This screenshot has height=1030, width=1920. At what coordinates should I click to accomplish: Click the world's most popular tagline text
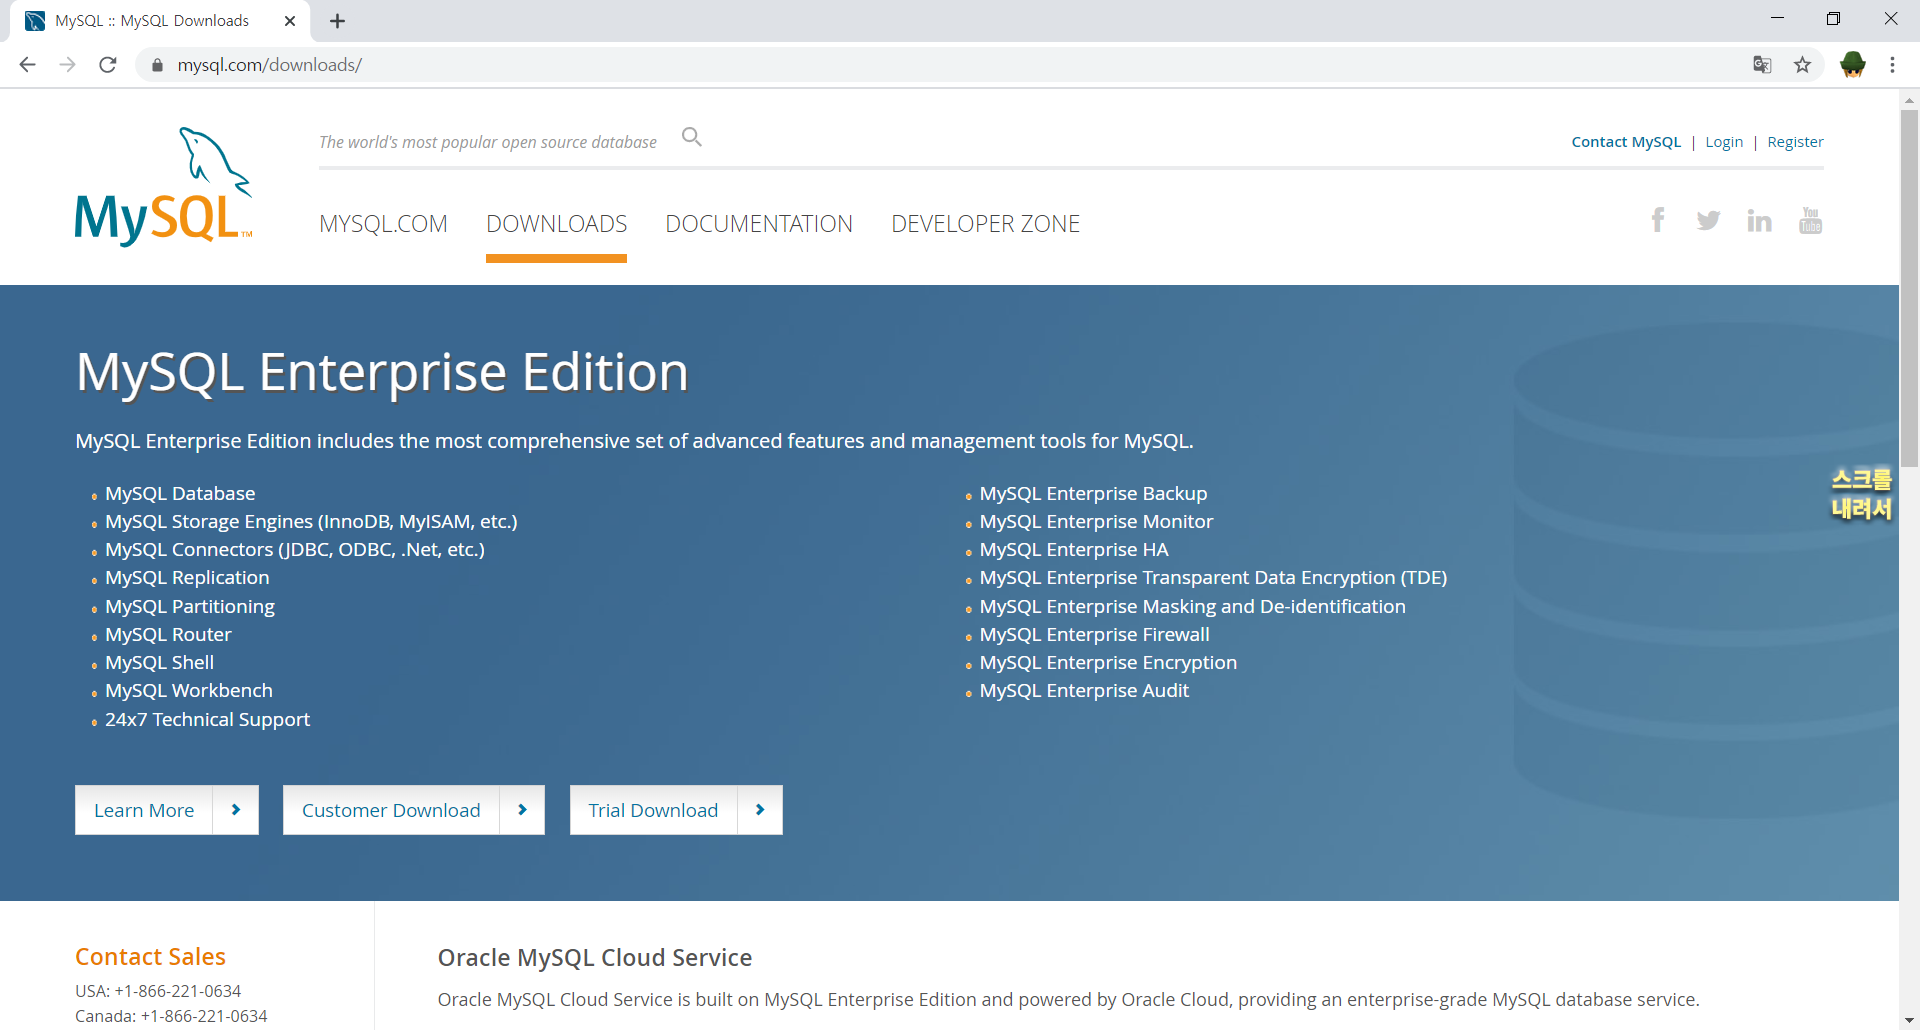click(x=487, y=142)
